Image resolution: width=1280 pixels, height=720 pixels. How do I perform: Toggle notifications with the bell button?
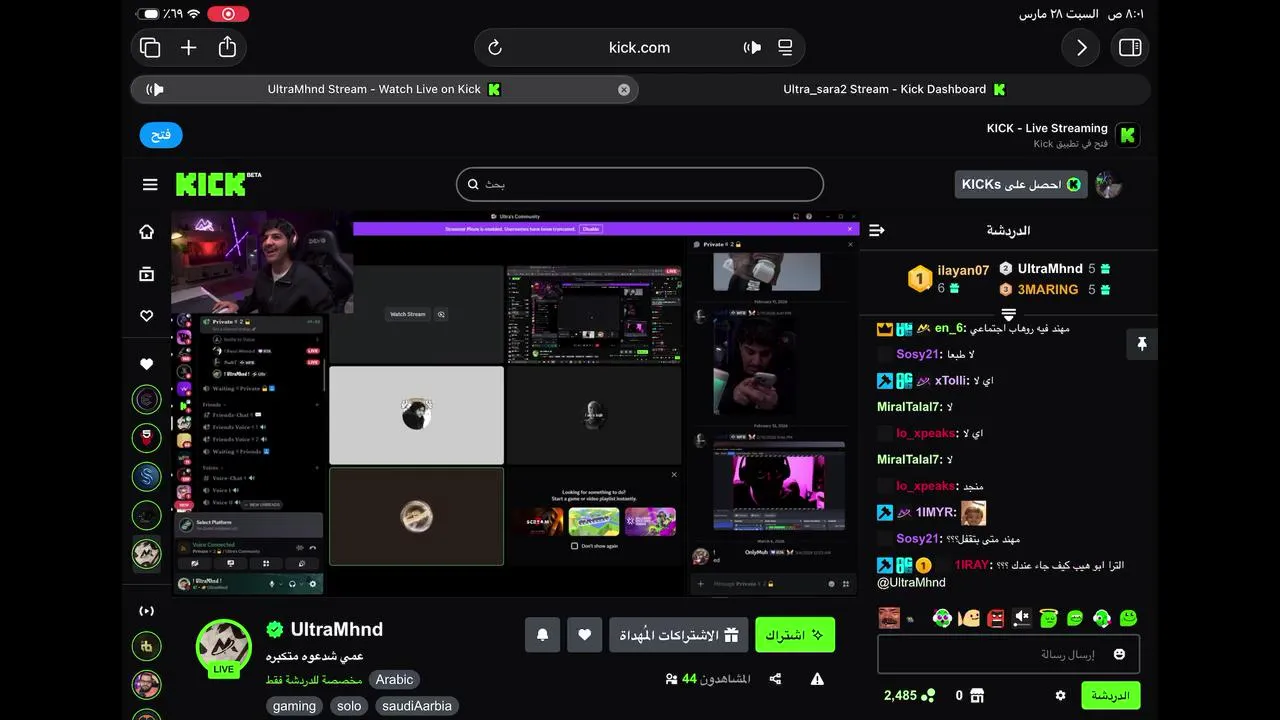(x=542, y=635)
